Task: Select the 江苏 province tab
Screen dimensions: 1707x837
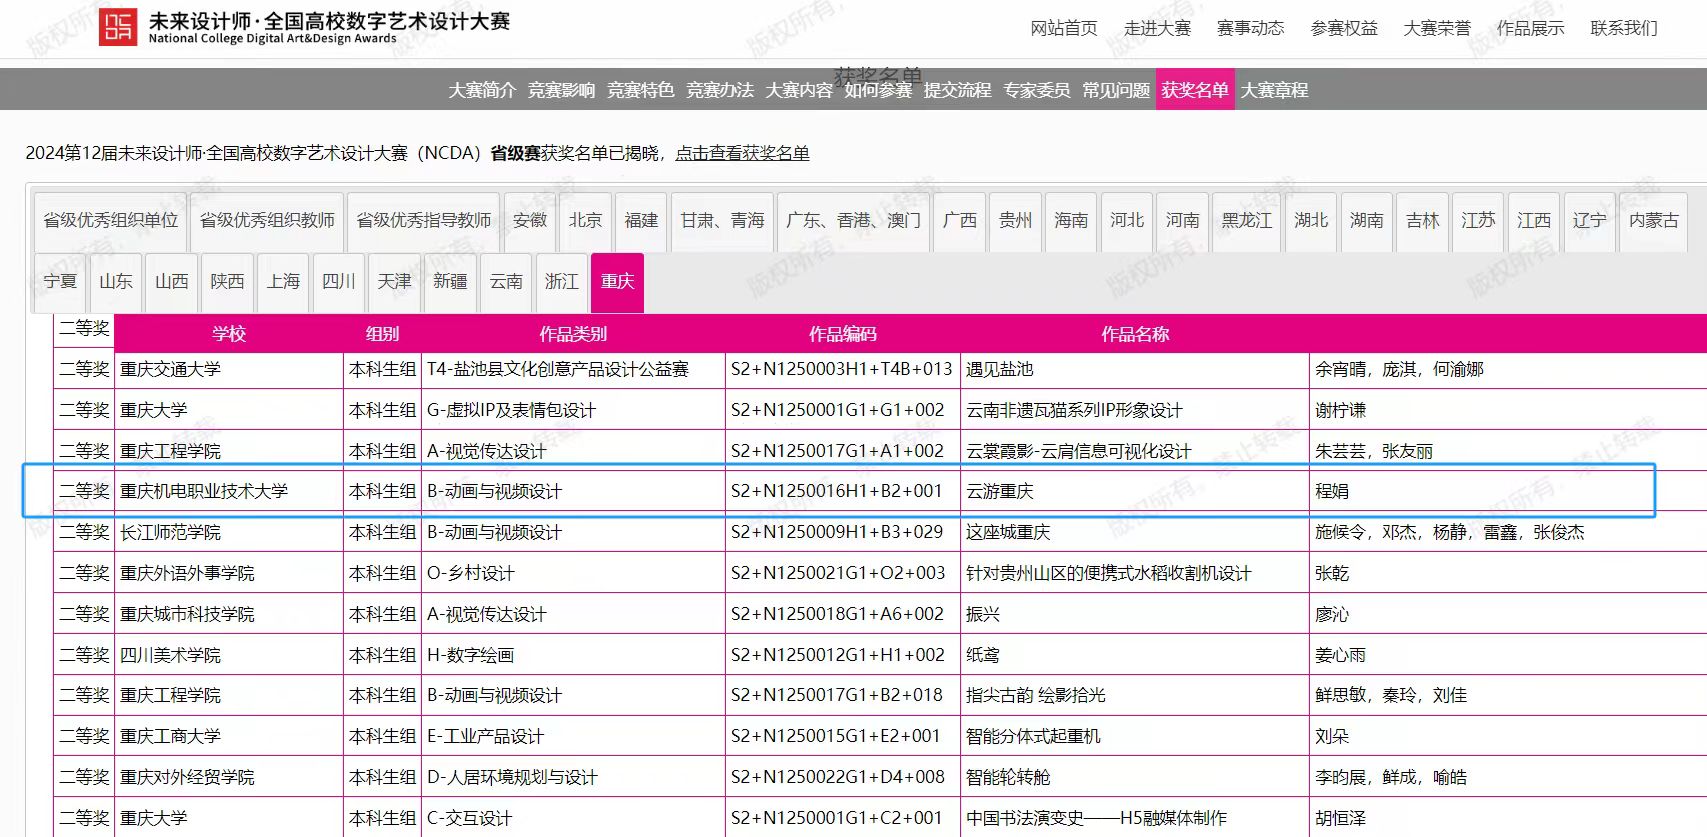Action: pos(1478,220)
